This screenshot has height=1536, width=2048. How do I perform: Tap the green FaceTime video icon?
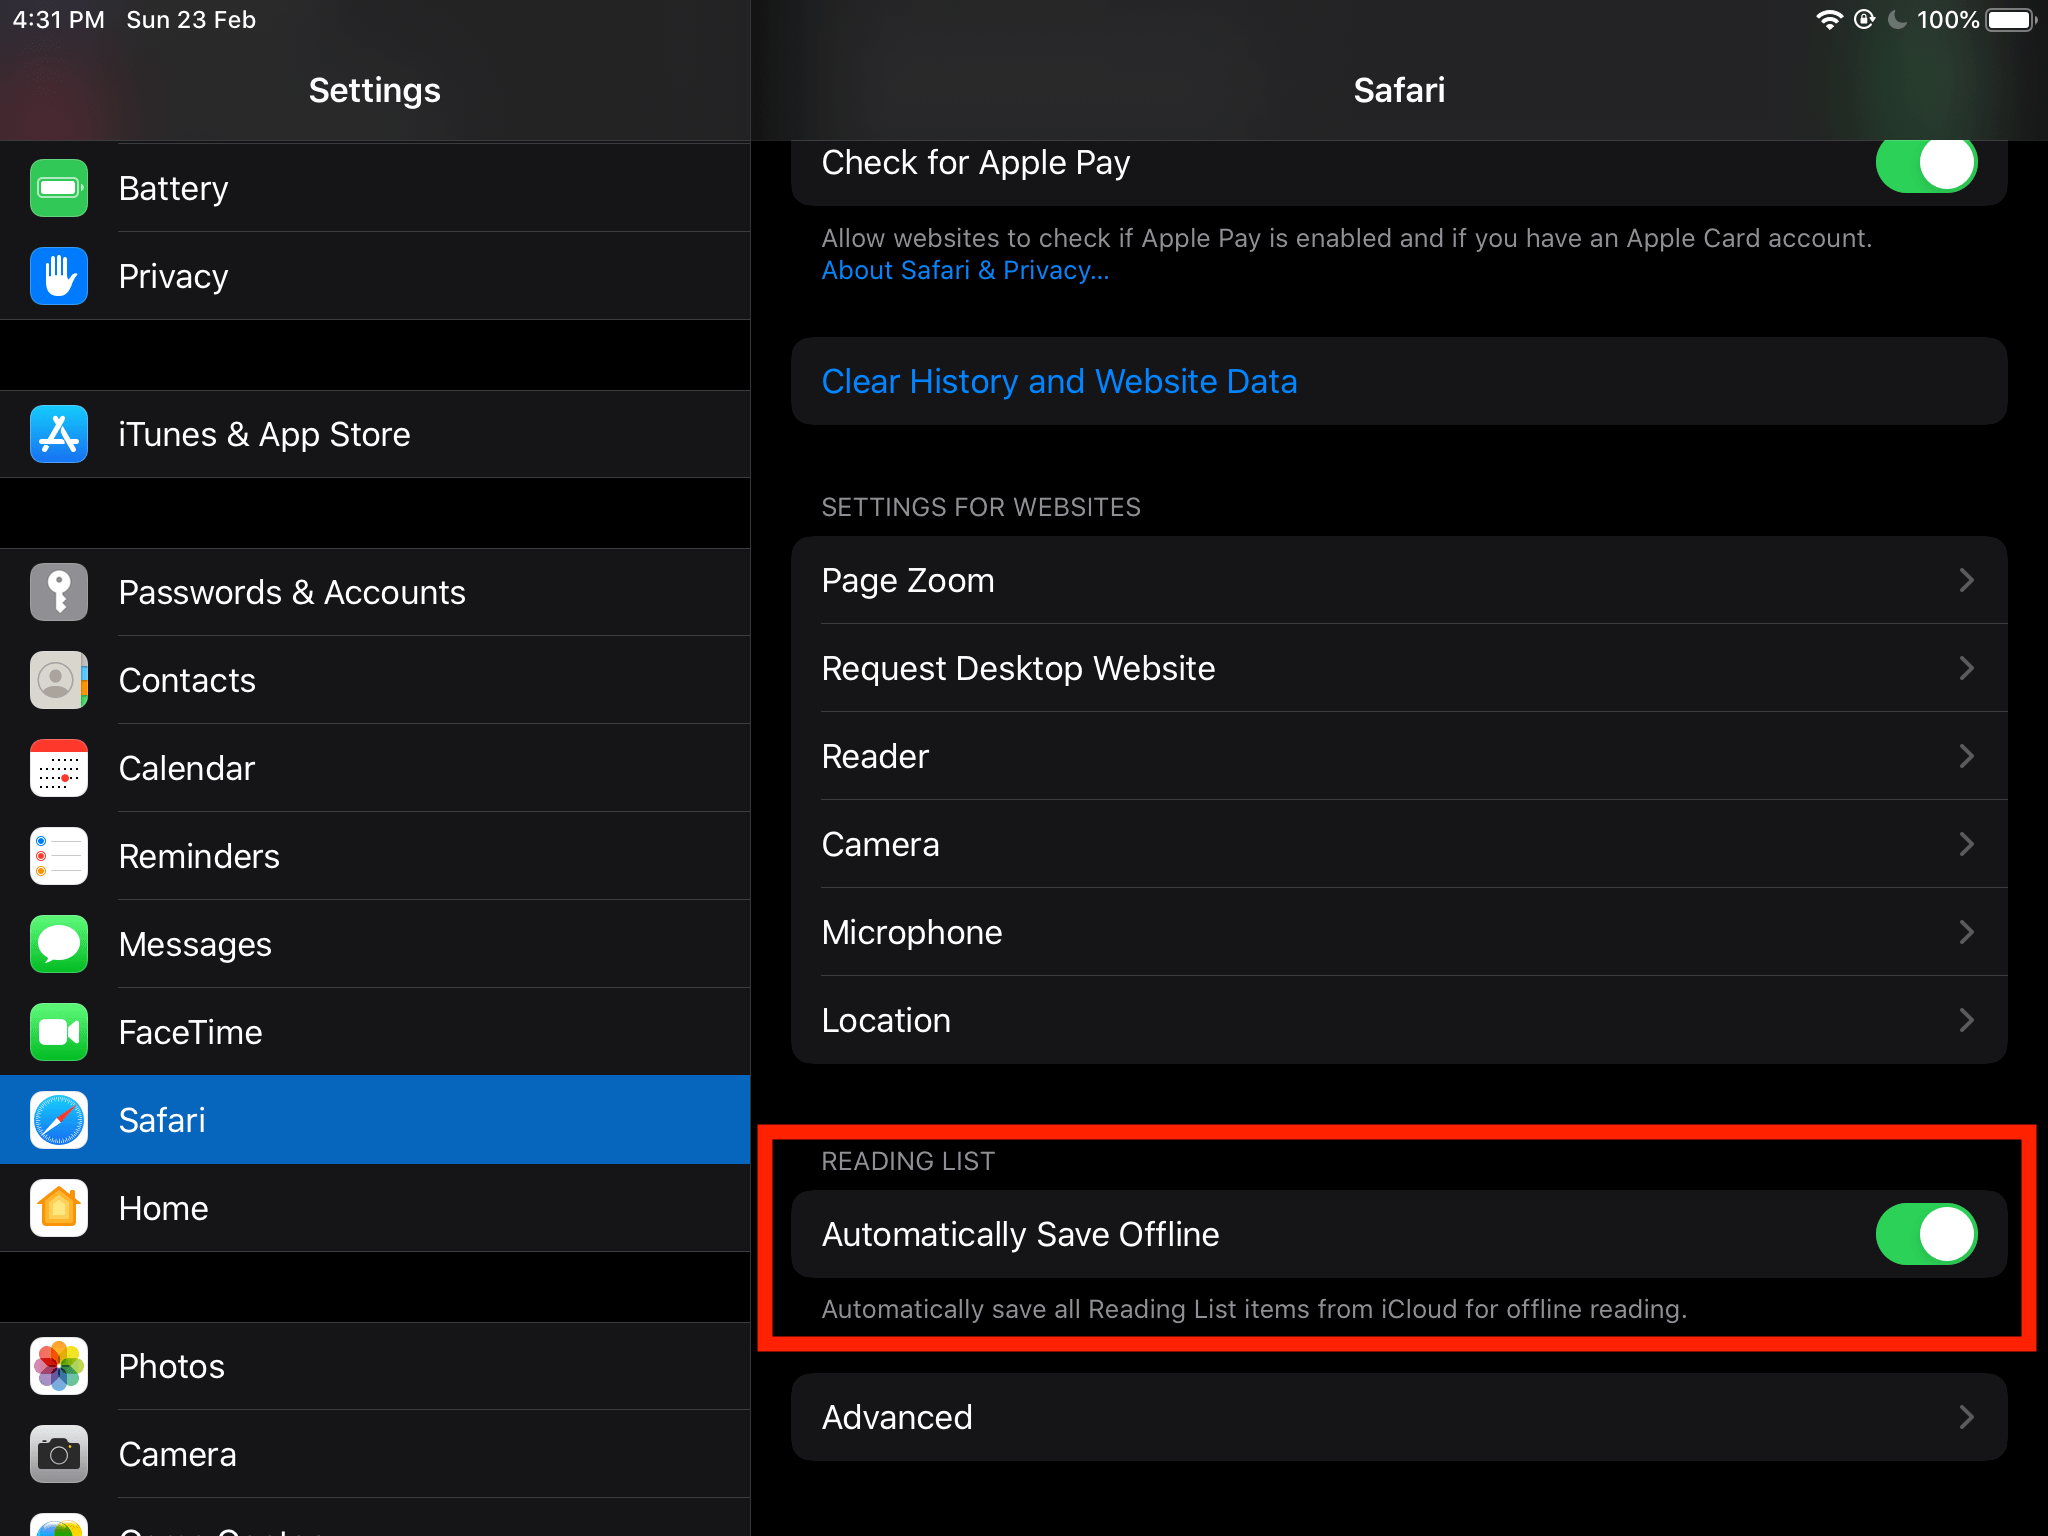(59, 1032)
